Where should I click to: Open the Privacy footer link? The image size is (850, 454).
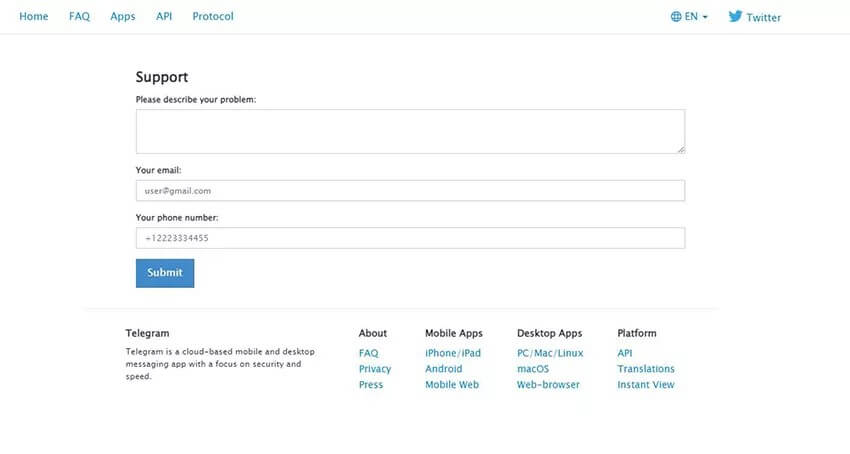375,369
